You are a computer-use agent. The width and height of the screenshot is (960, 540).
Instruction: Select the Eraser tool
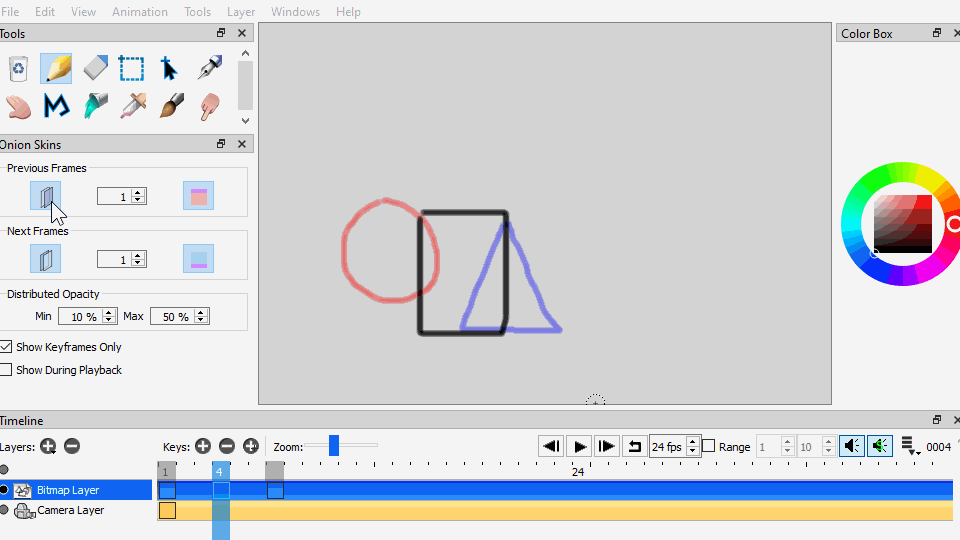click(96, 68)
